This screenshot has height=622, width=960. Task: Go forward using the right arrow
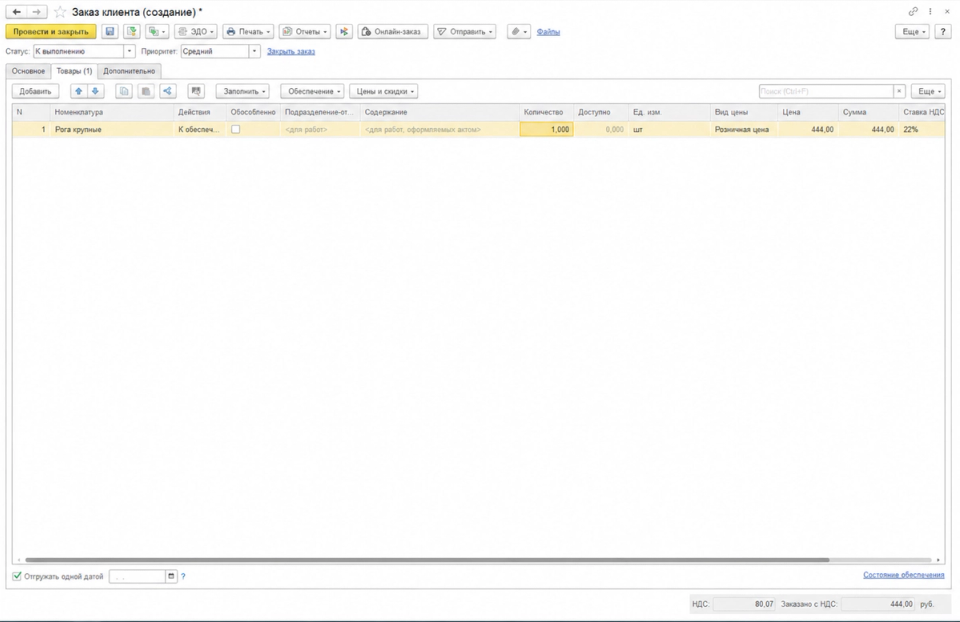click(x=36, y=12)
